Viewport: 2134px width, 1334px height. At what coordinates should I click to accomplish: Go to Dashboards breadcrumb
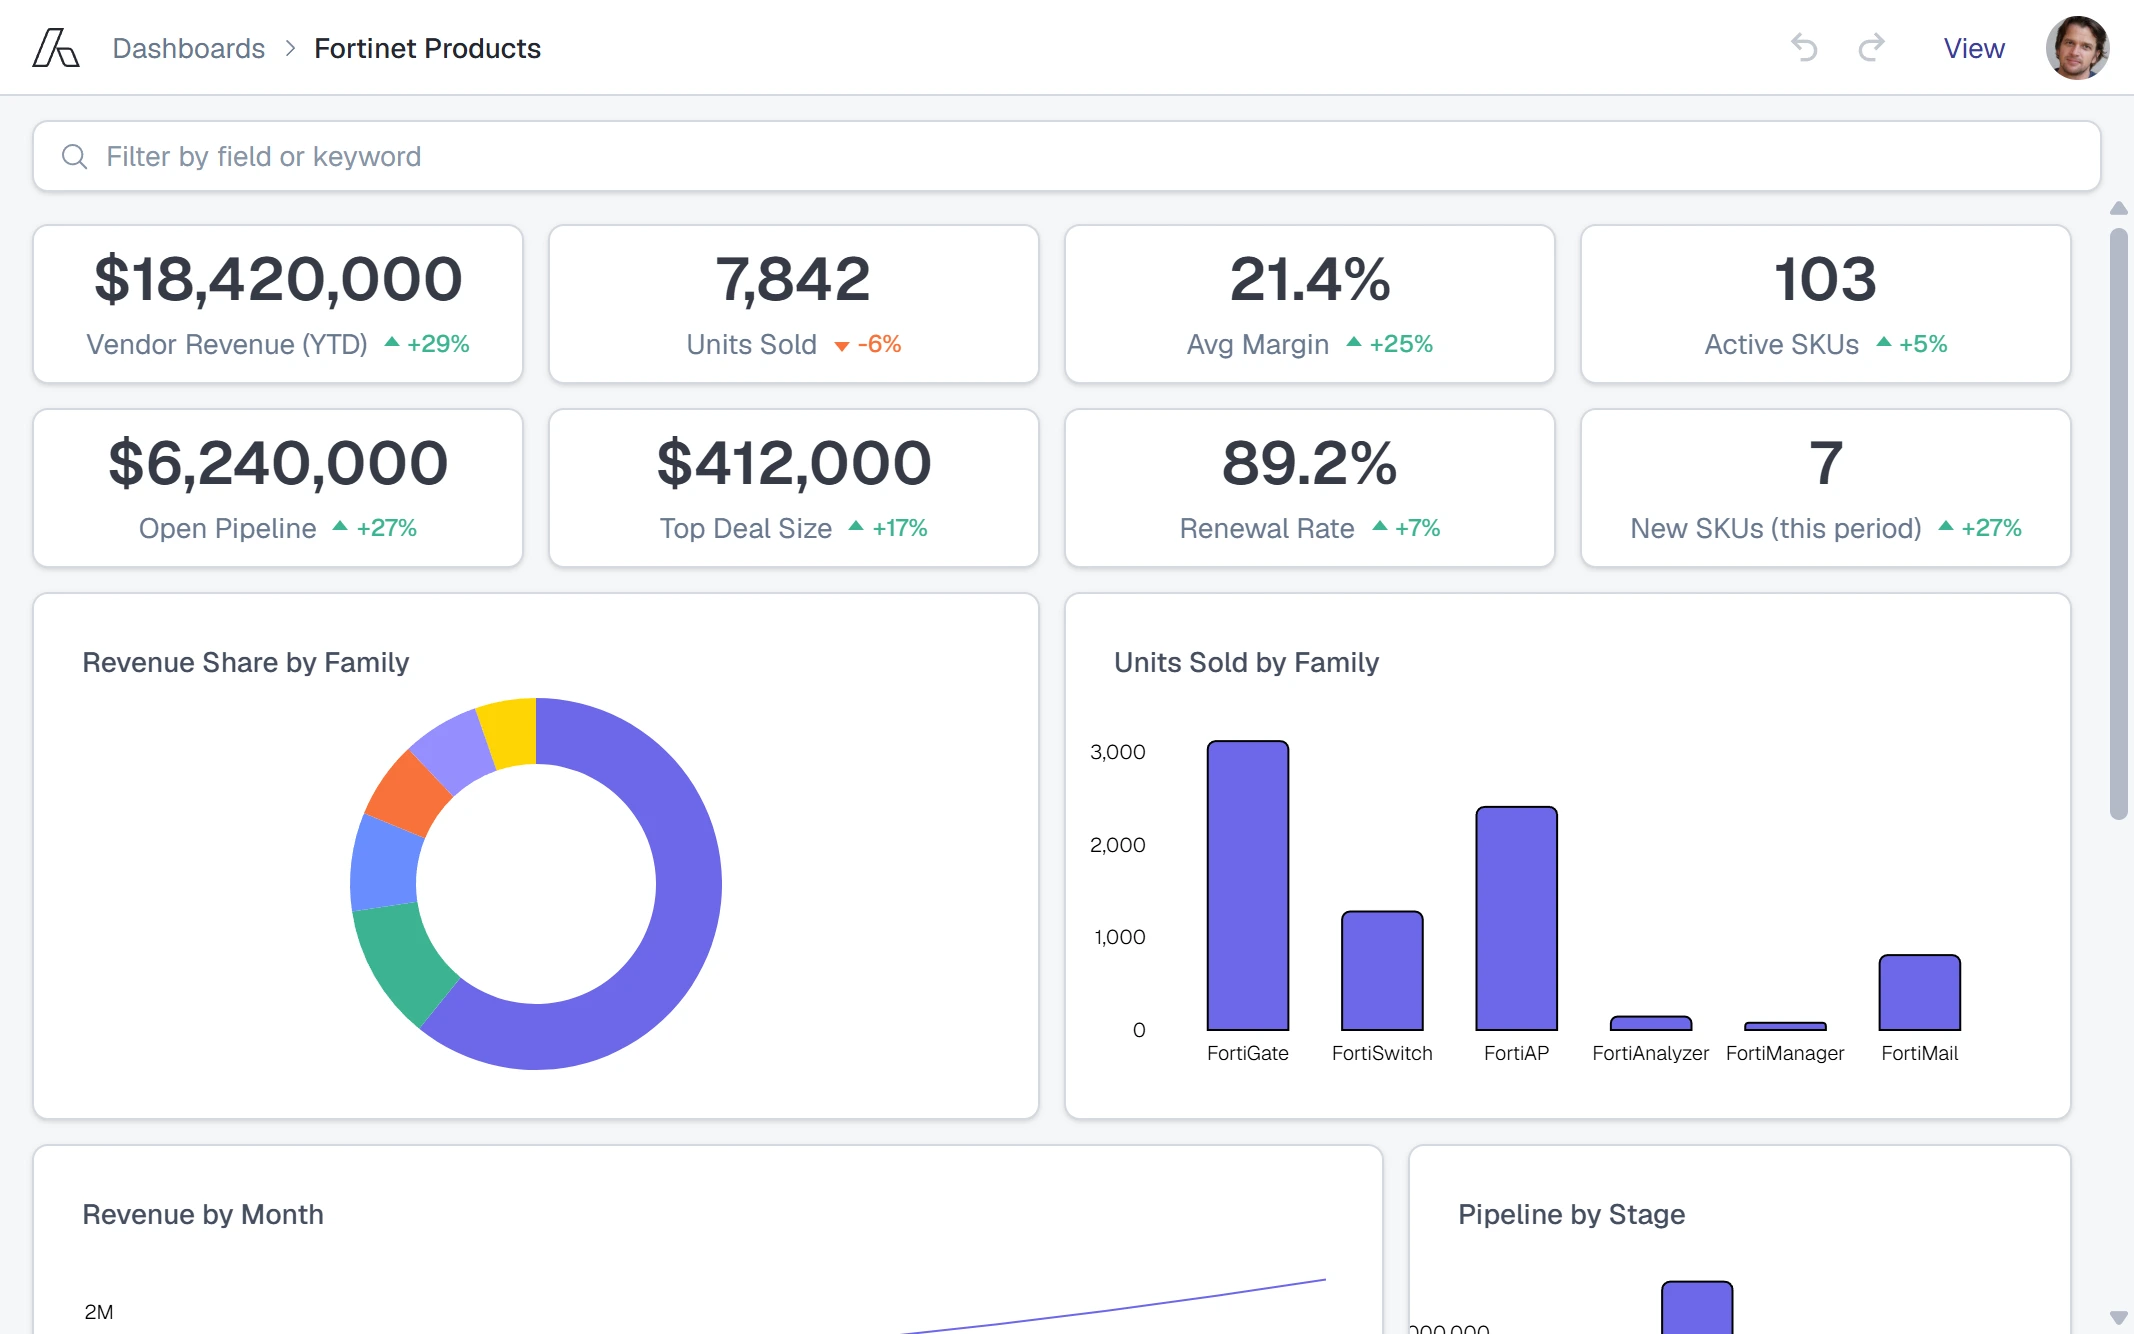coord(188,48)
